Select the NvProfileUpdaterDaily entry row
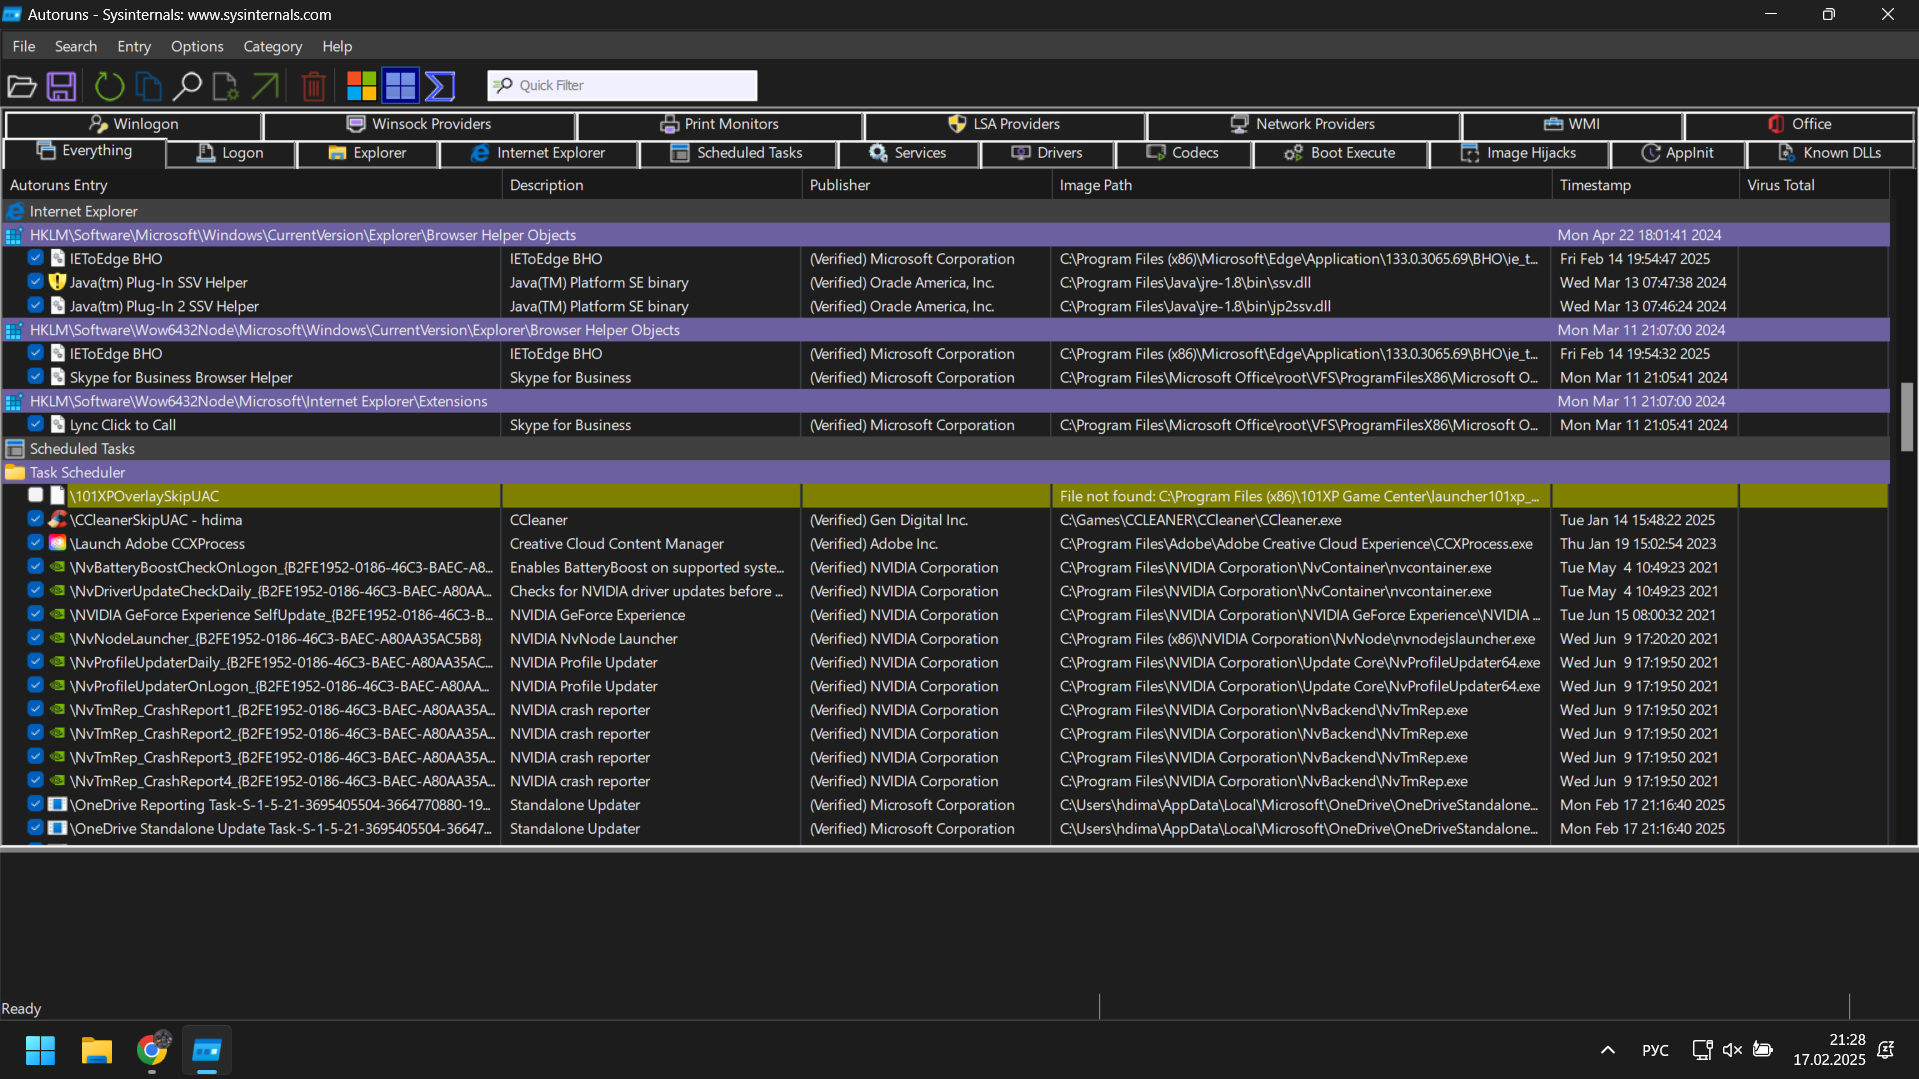The image size is (1919, 1079). pos(945,662)
